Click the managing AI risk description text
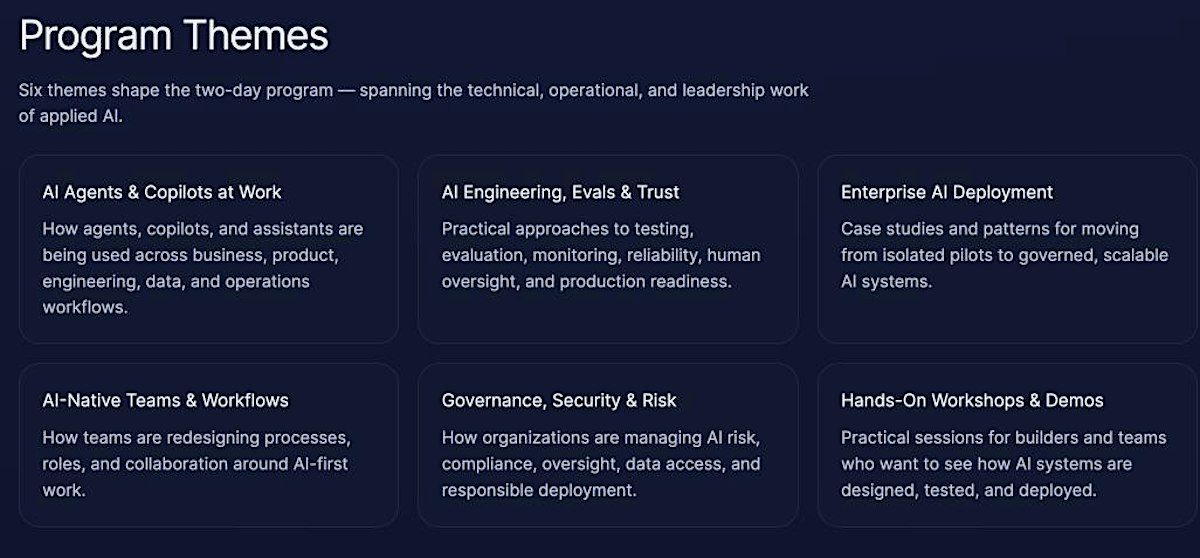The image size is (1200, 558). pos(601,464)
